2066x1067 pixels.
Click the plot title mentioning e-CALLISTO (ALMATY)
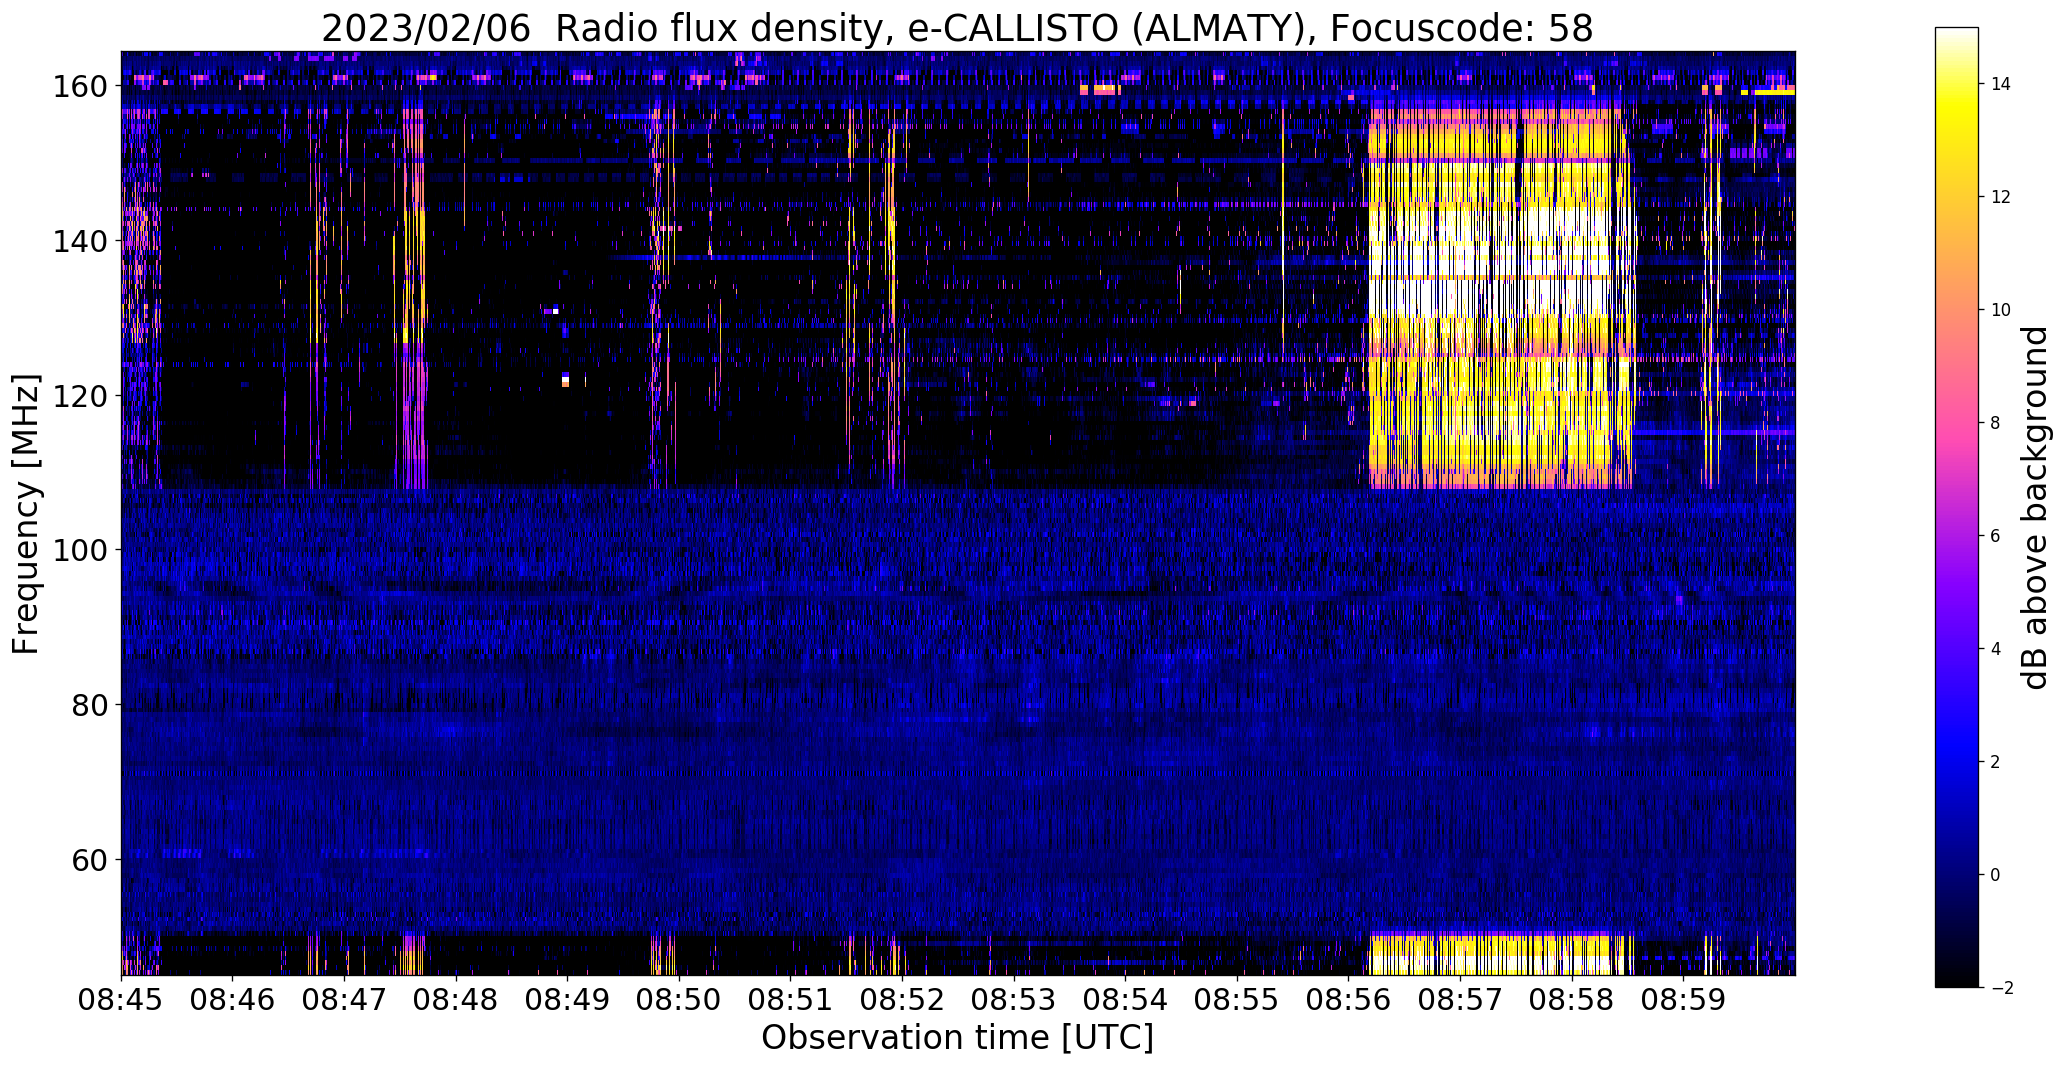pos(957,29)
